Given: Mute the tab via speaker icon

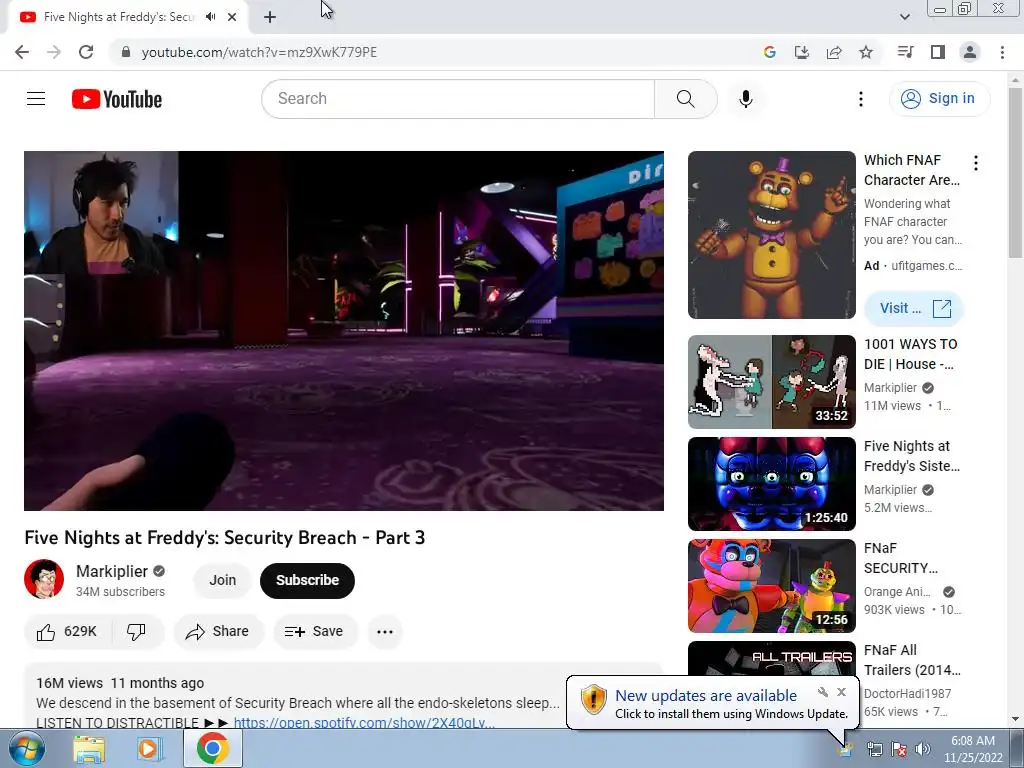Looking at the screenshot, I should pyautogui.click(x=210, y=17).
